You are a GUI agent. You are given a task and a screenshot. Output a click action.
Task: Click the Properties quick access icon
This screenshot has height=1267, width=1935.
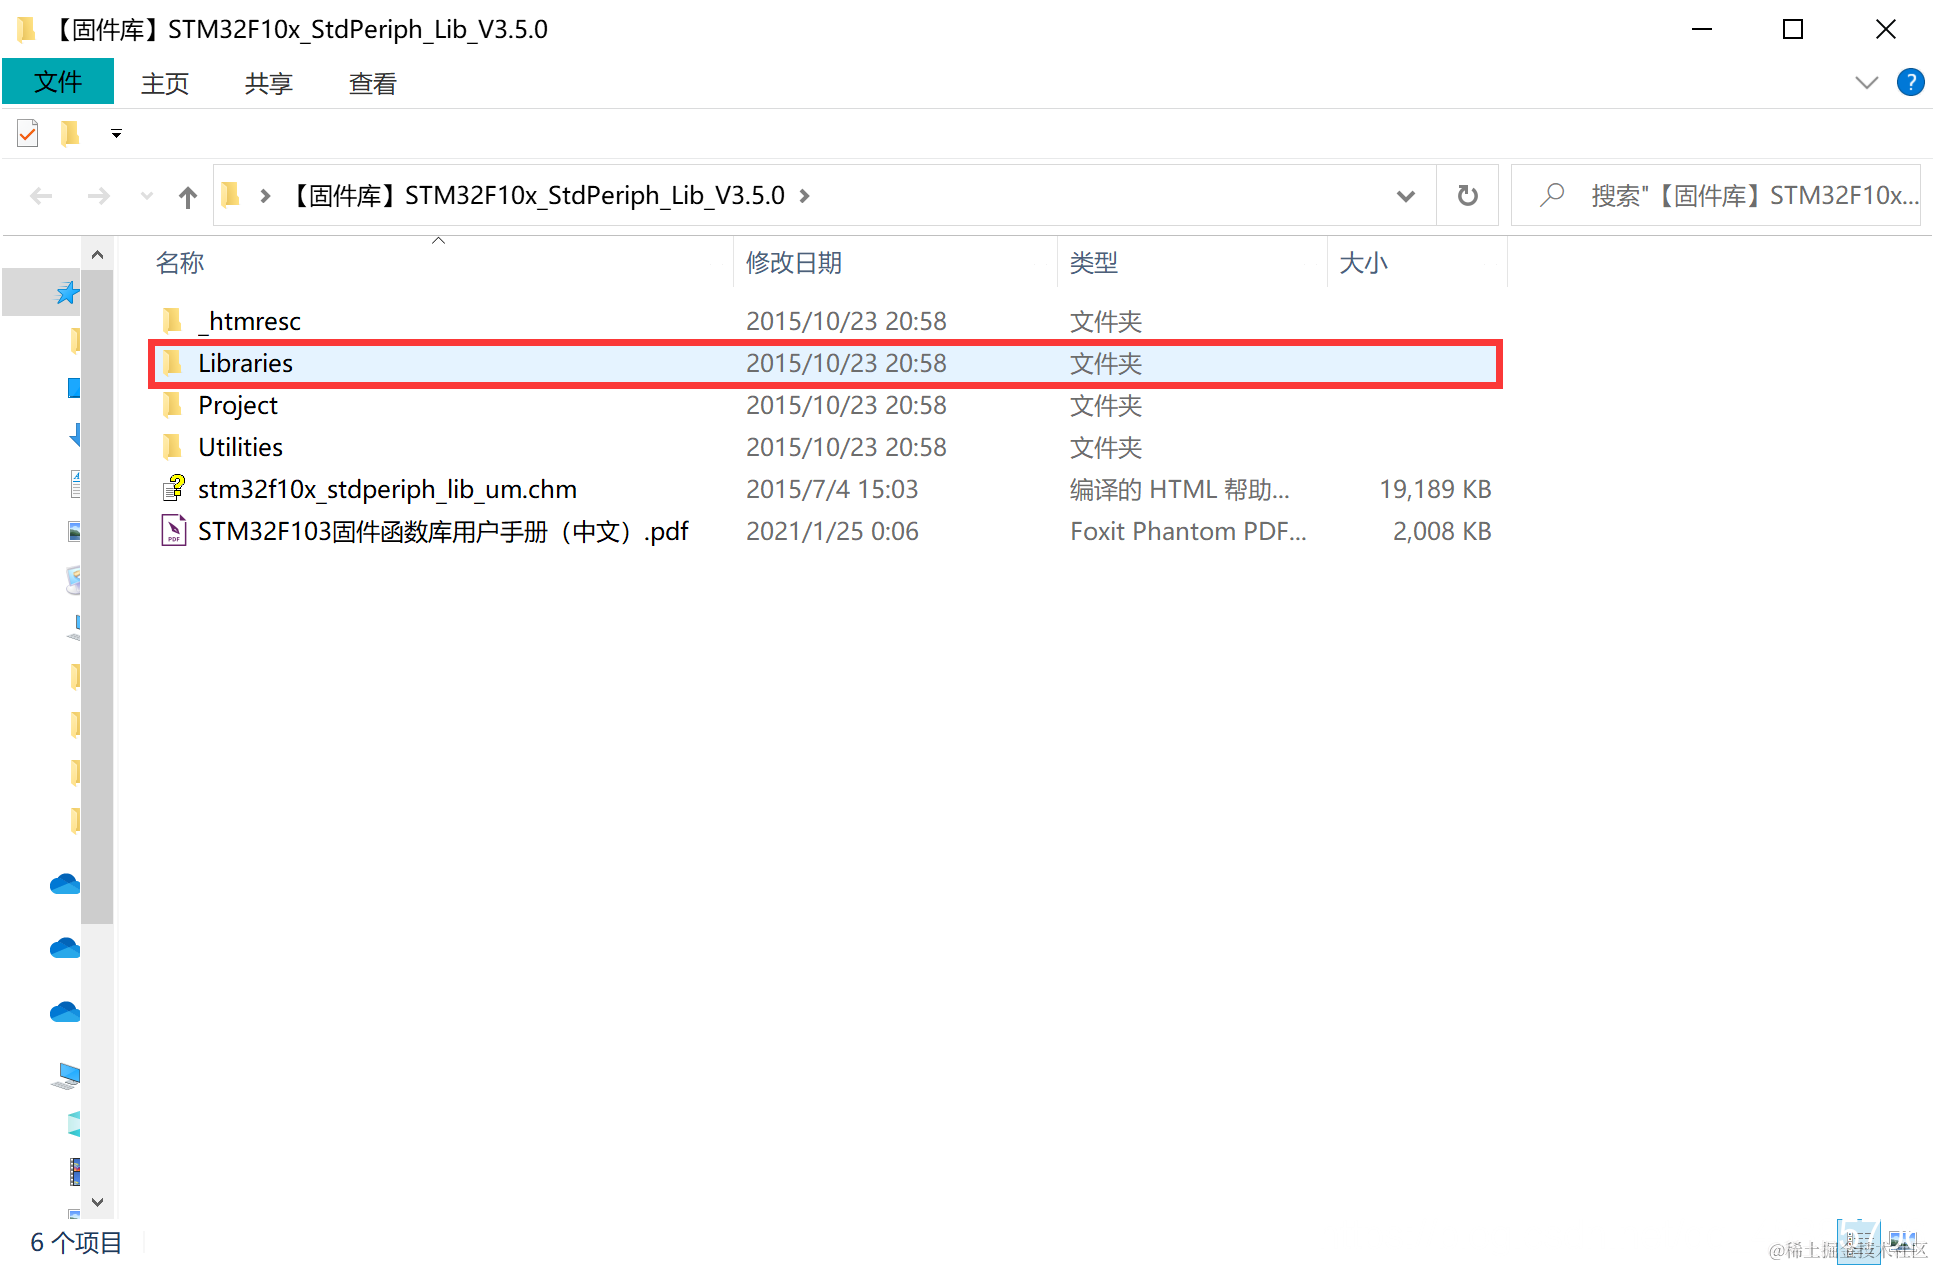click(x=28, y=133)
